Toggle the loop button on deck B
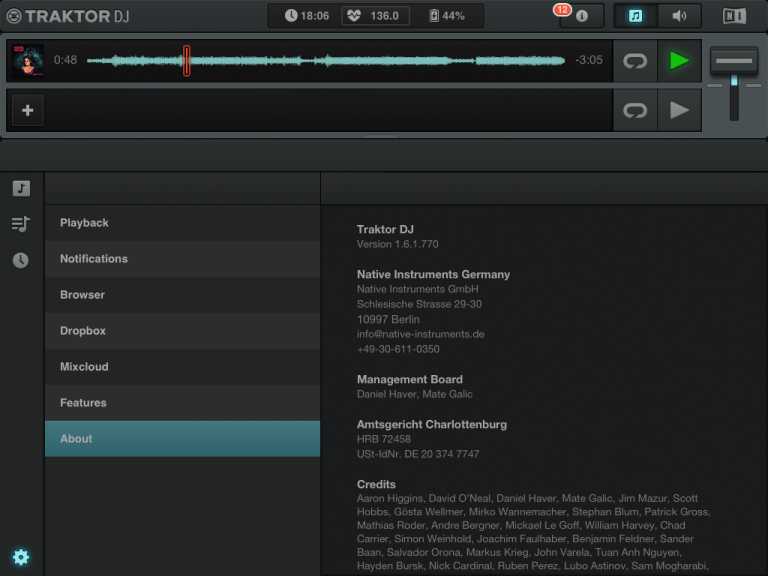 pos(635,110)
